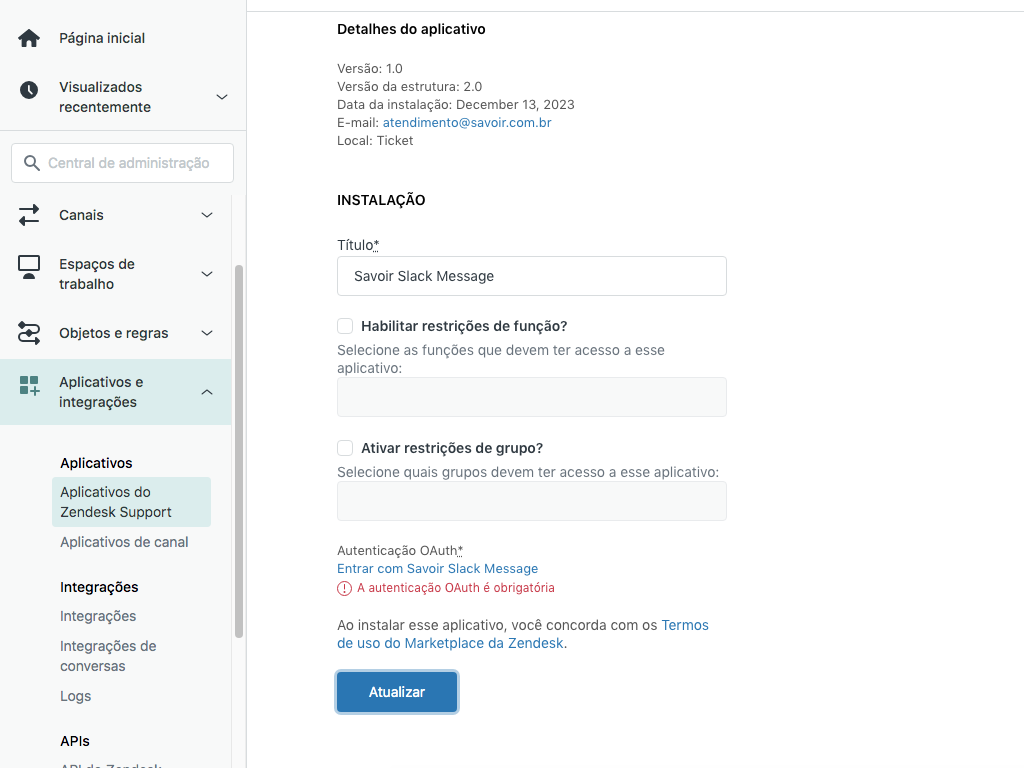Open the Logs menu item
Image resolution: width=1024 pixels, height=768 pixels.
[75, 696]
